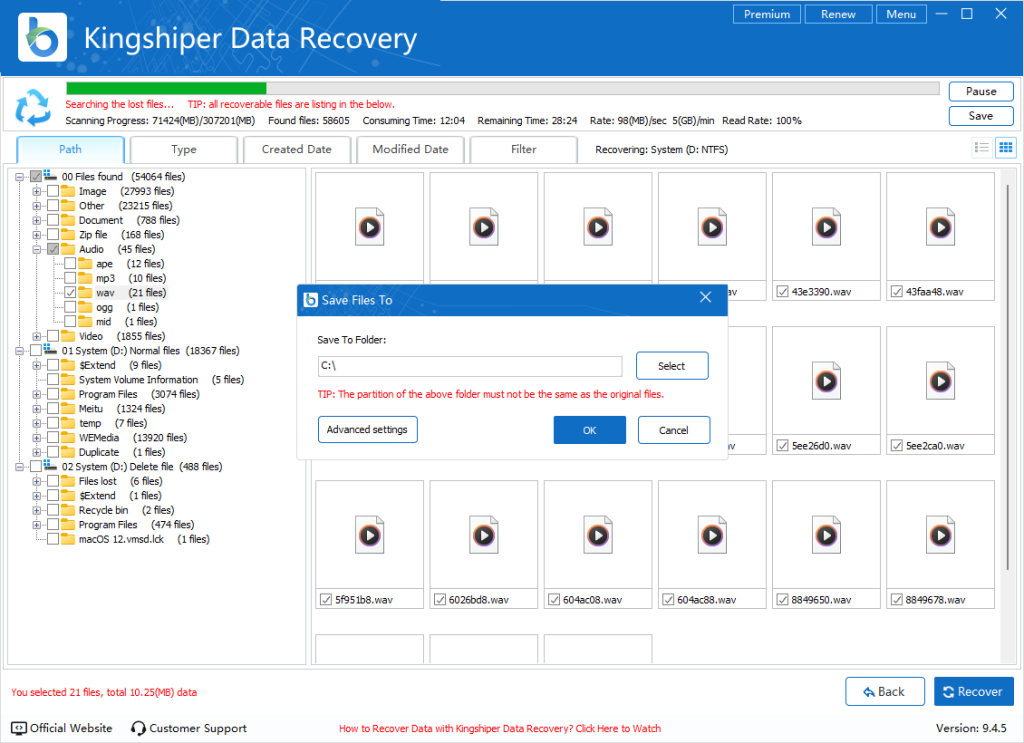Switch to grid thumbnail view icon

[1006, 148]
